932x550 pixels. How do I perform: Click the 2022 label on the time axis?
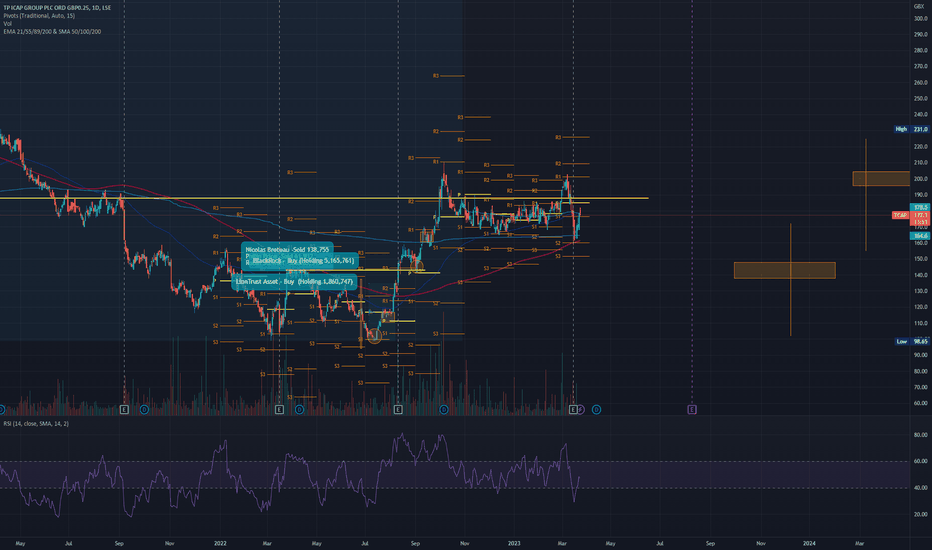click(x=220, y=543)
